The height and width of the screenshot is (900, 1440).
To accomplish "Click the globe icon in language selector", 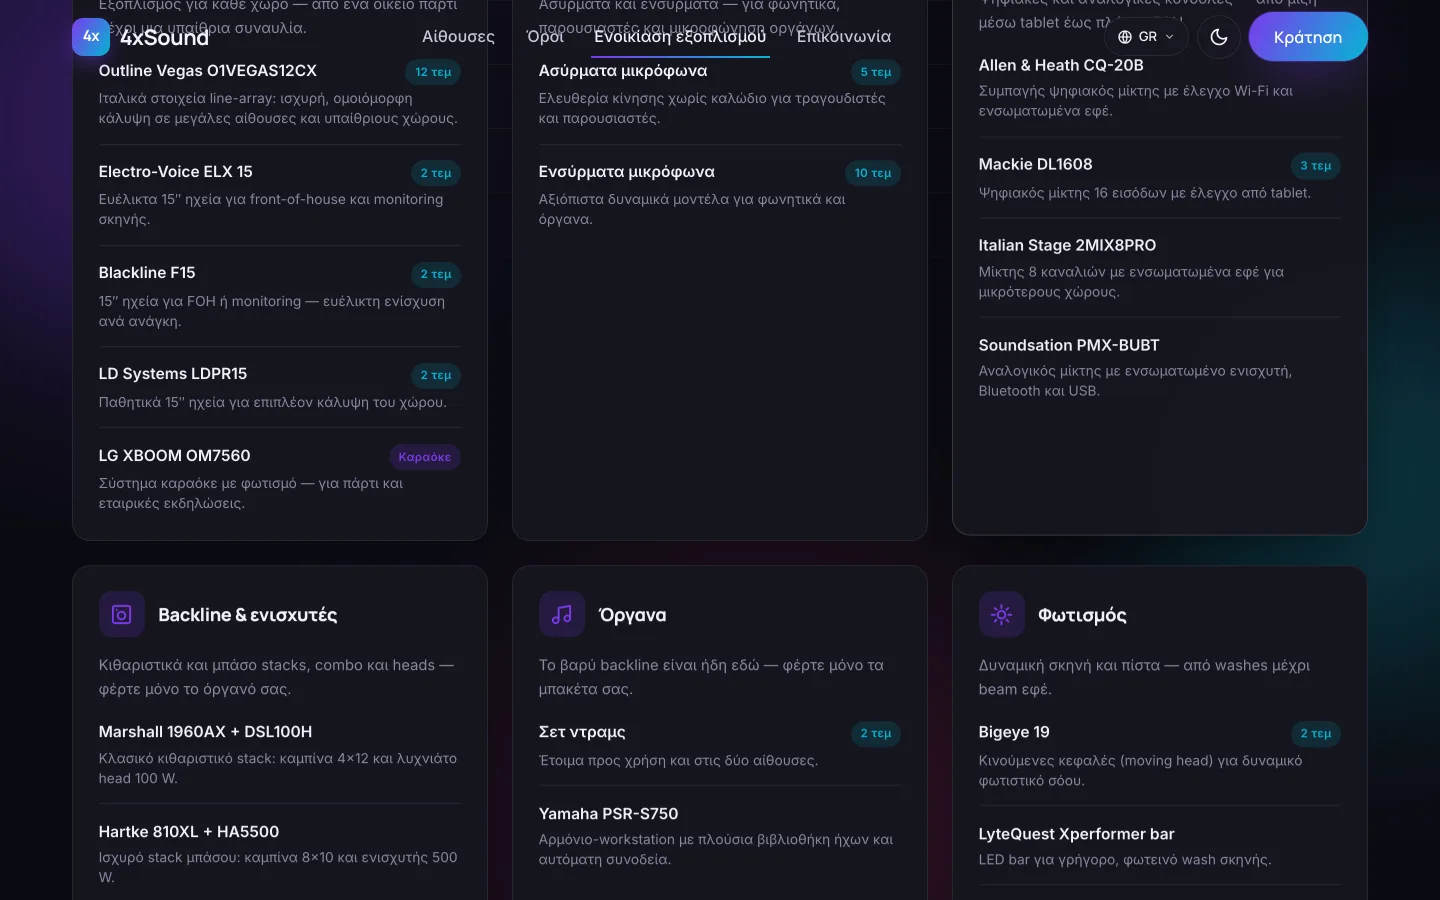I will click(x=1125, y=37).
